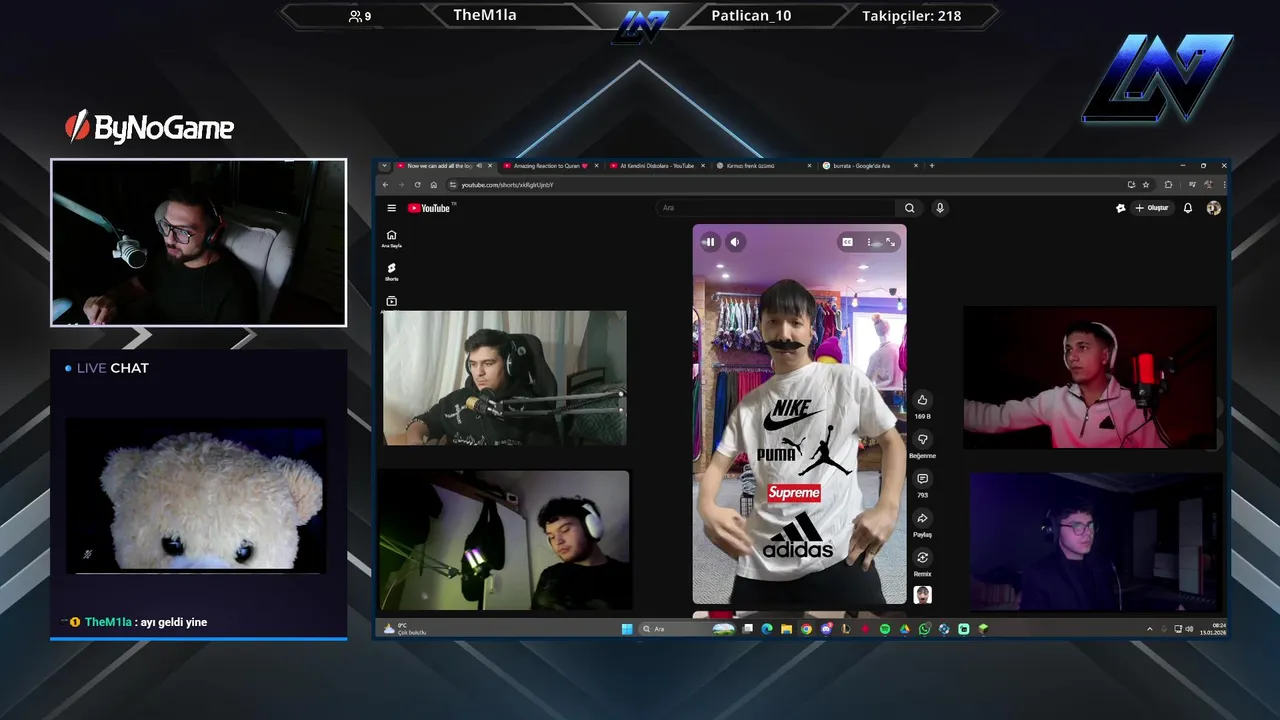Image resolution: width=1280 pixels, height=720 pixels.
Task: Click the YouTube search magnifier button
Action: pyautogui.click(x=909, y=208)
